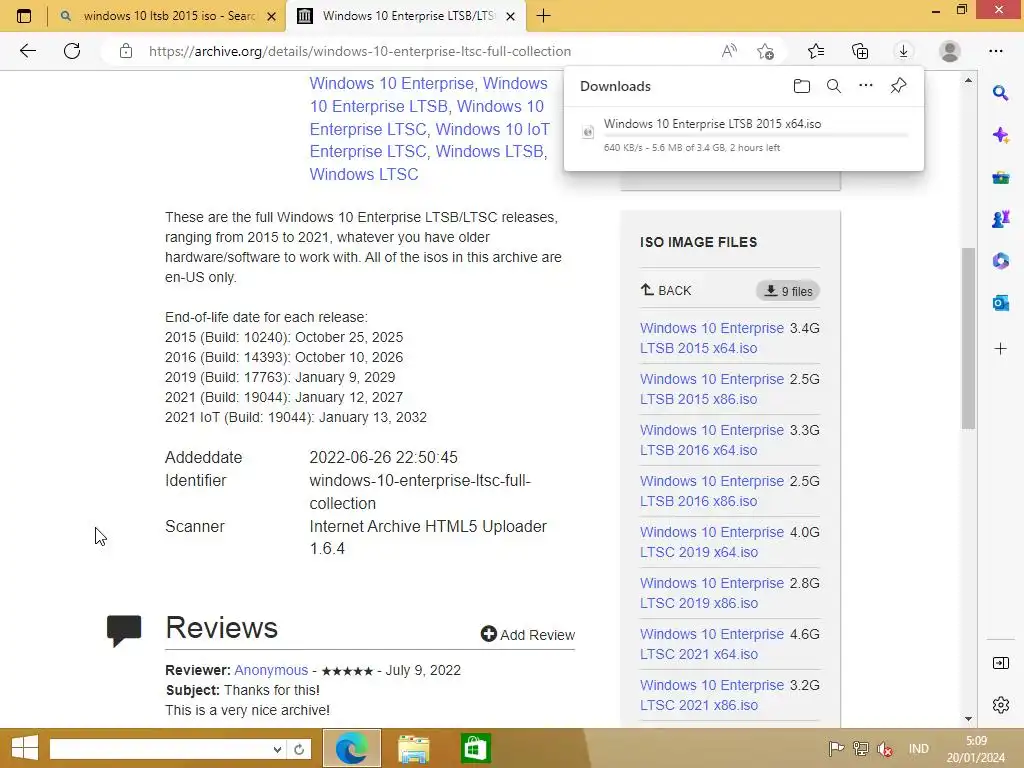Image resolution: width=1024 pixels, height=768 pixels.
Task: Close the Windows 10 Enterprise LTSB tab
Action: 511,16
